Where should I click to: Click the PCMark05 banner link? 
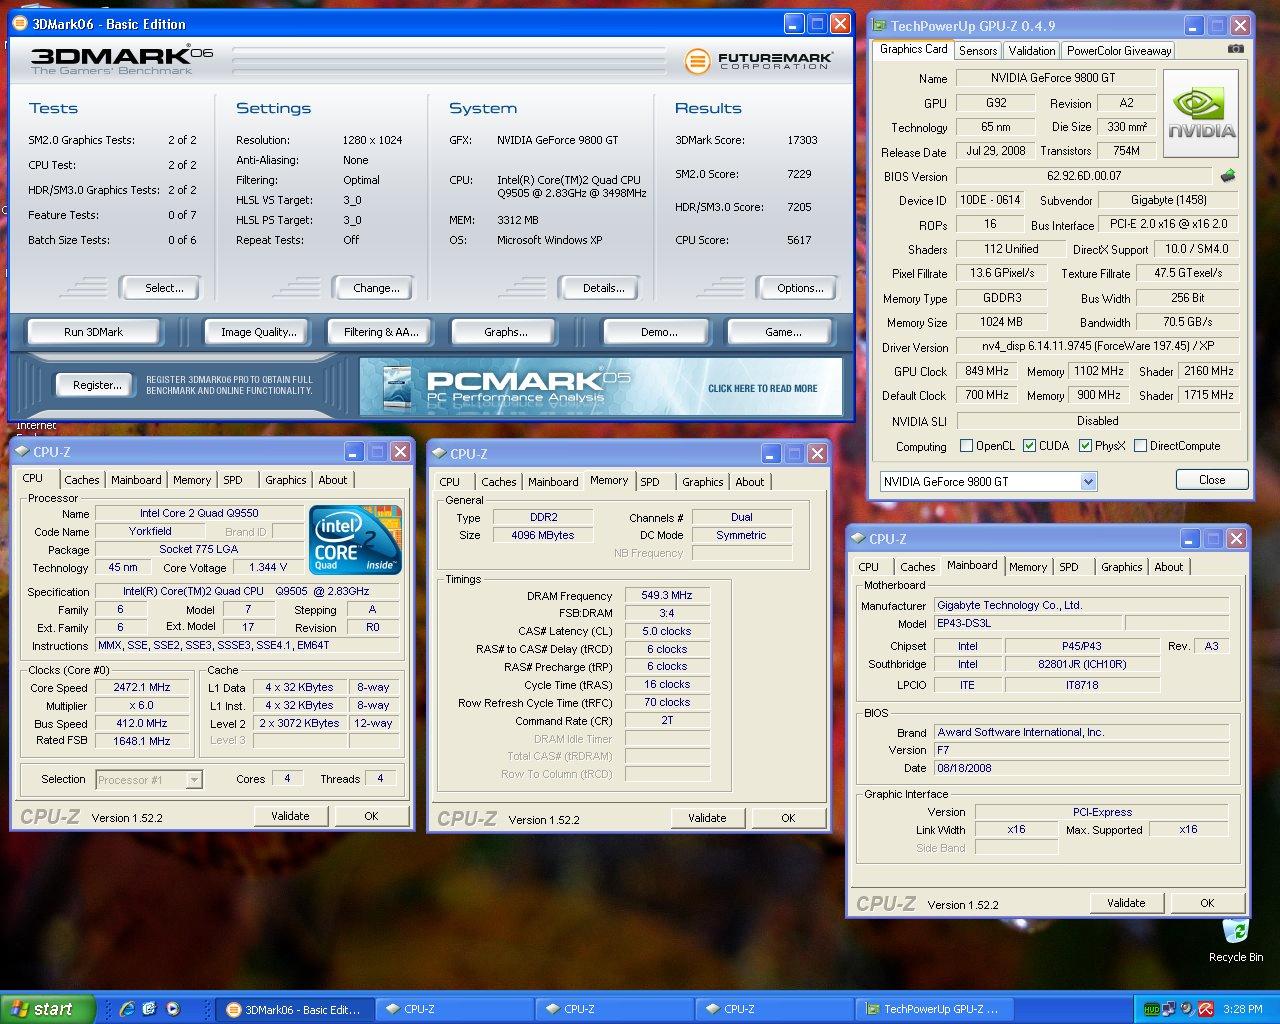[600, 387]
